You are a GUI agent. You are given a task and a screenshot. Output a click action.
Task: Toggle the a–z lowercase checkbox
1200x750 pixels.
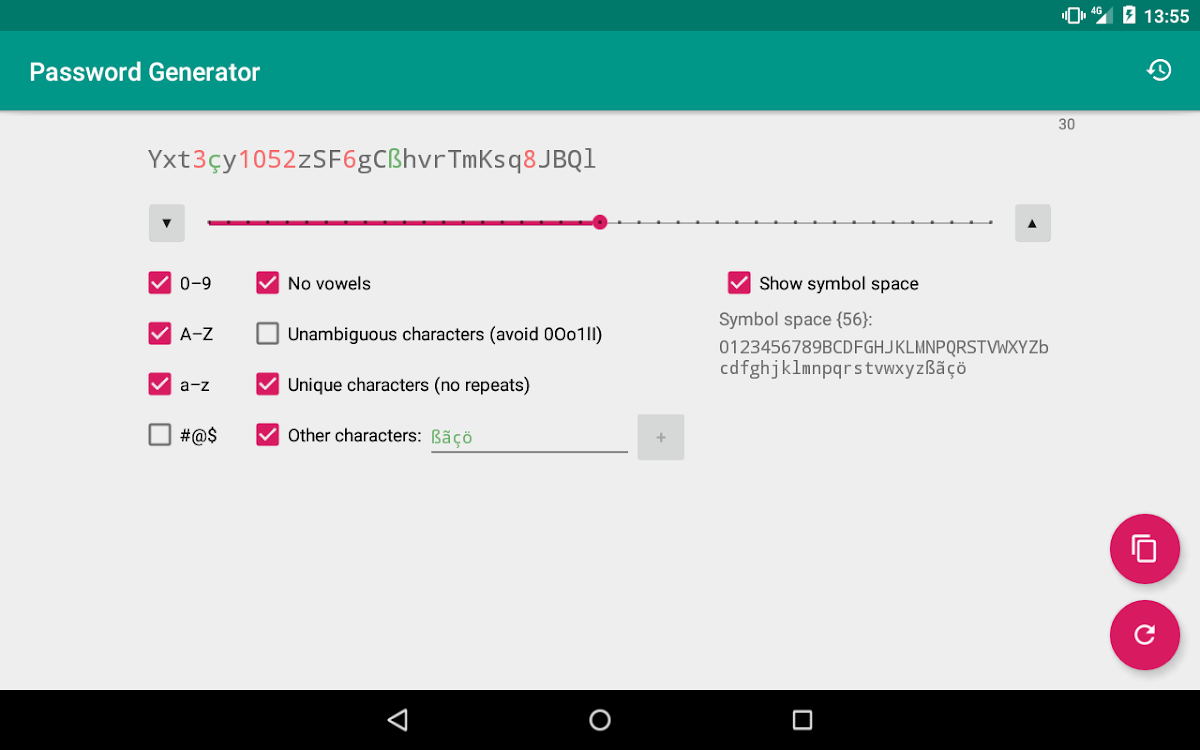160,384
